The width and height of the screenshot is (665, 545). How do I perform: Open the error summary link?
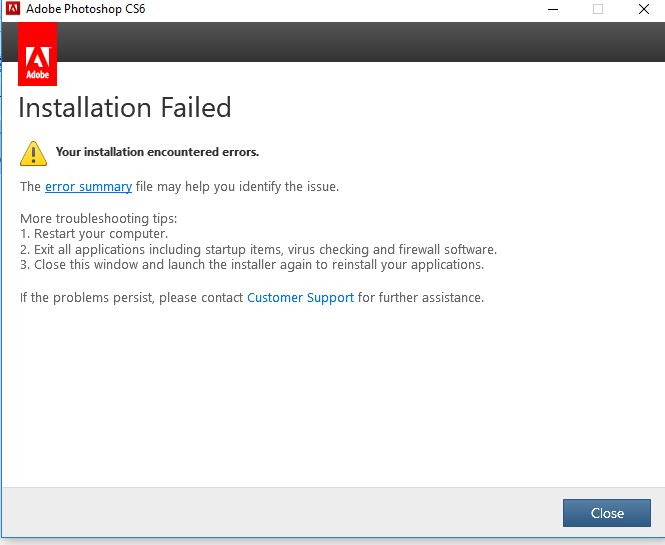coord(88,187)
